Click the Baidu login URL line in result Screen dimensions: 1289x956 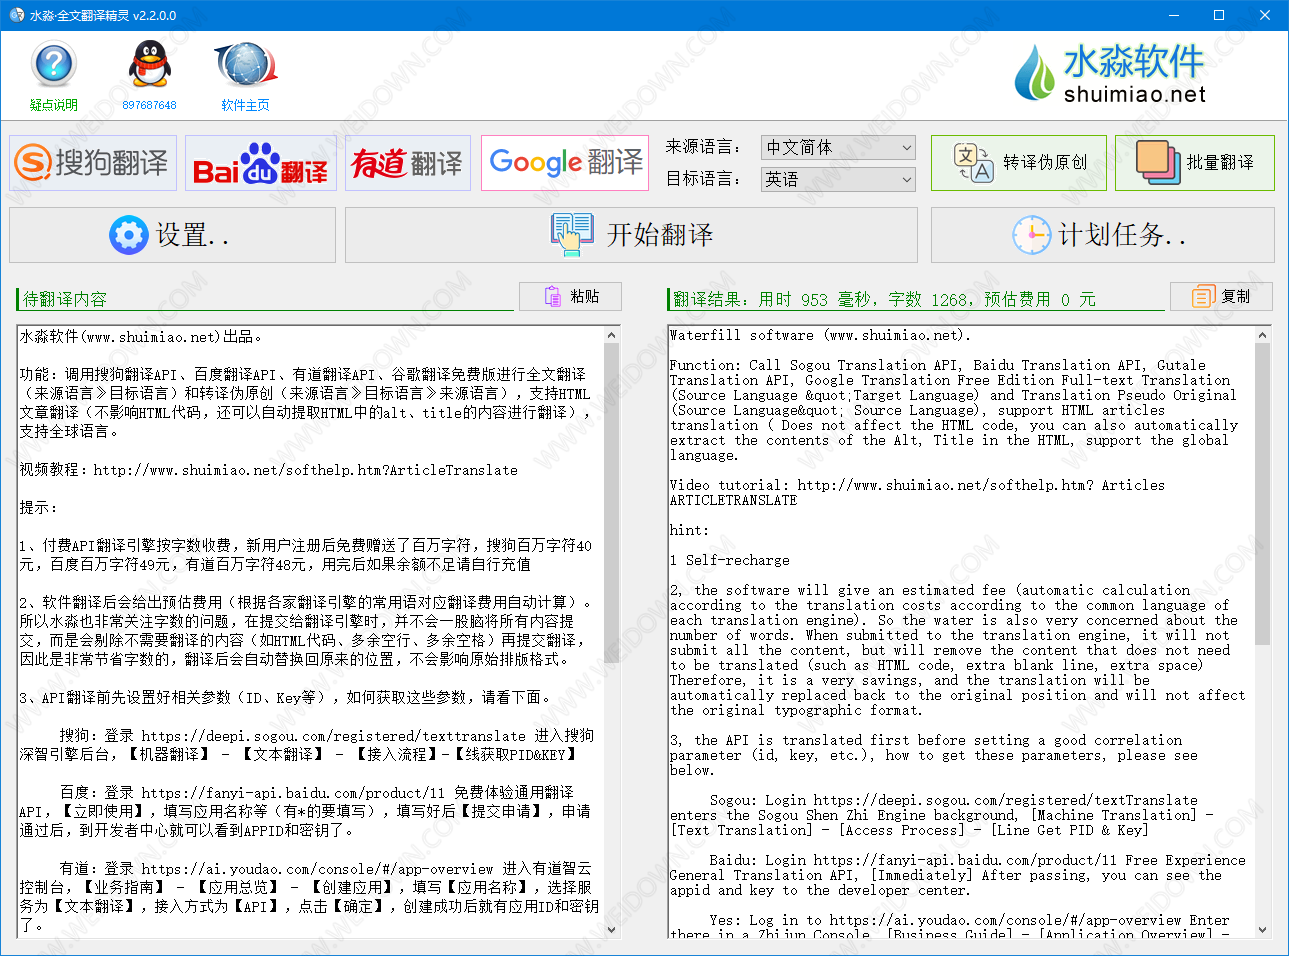coord(978,860)
